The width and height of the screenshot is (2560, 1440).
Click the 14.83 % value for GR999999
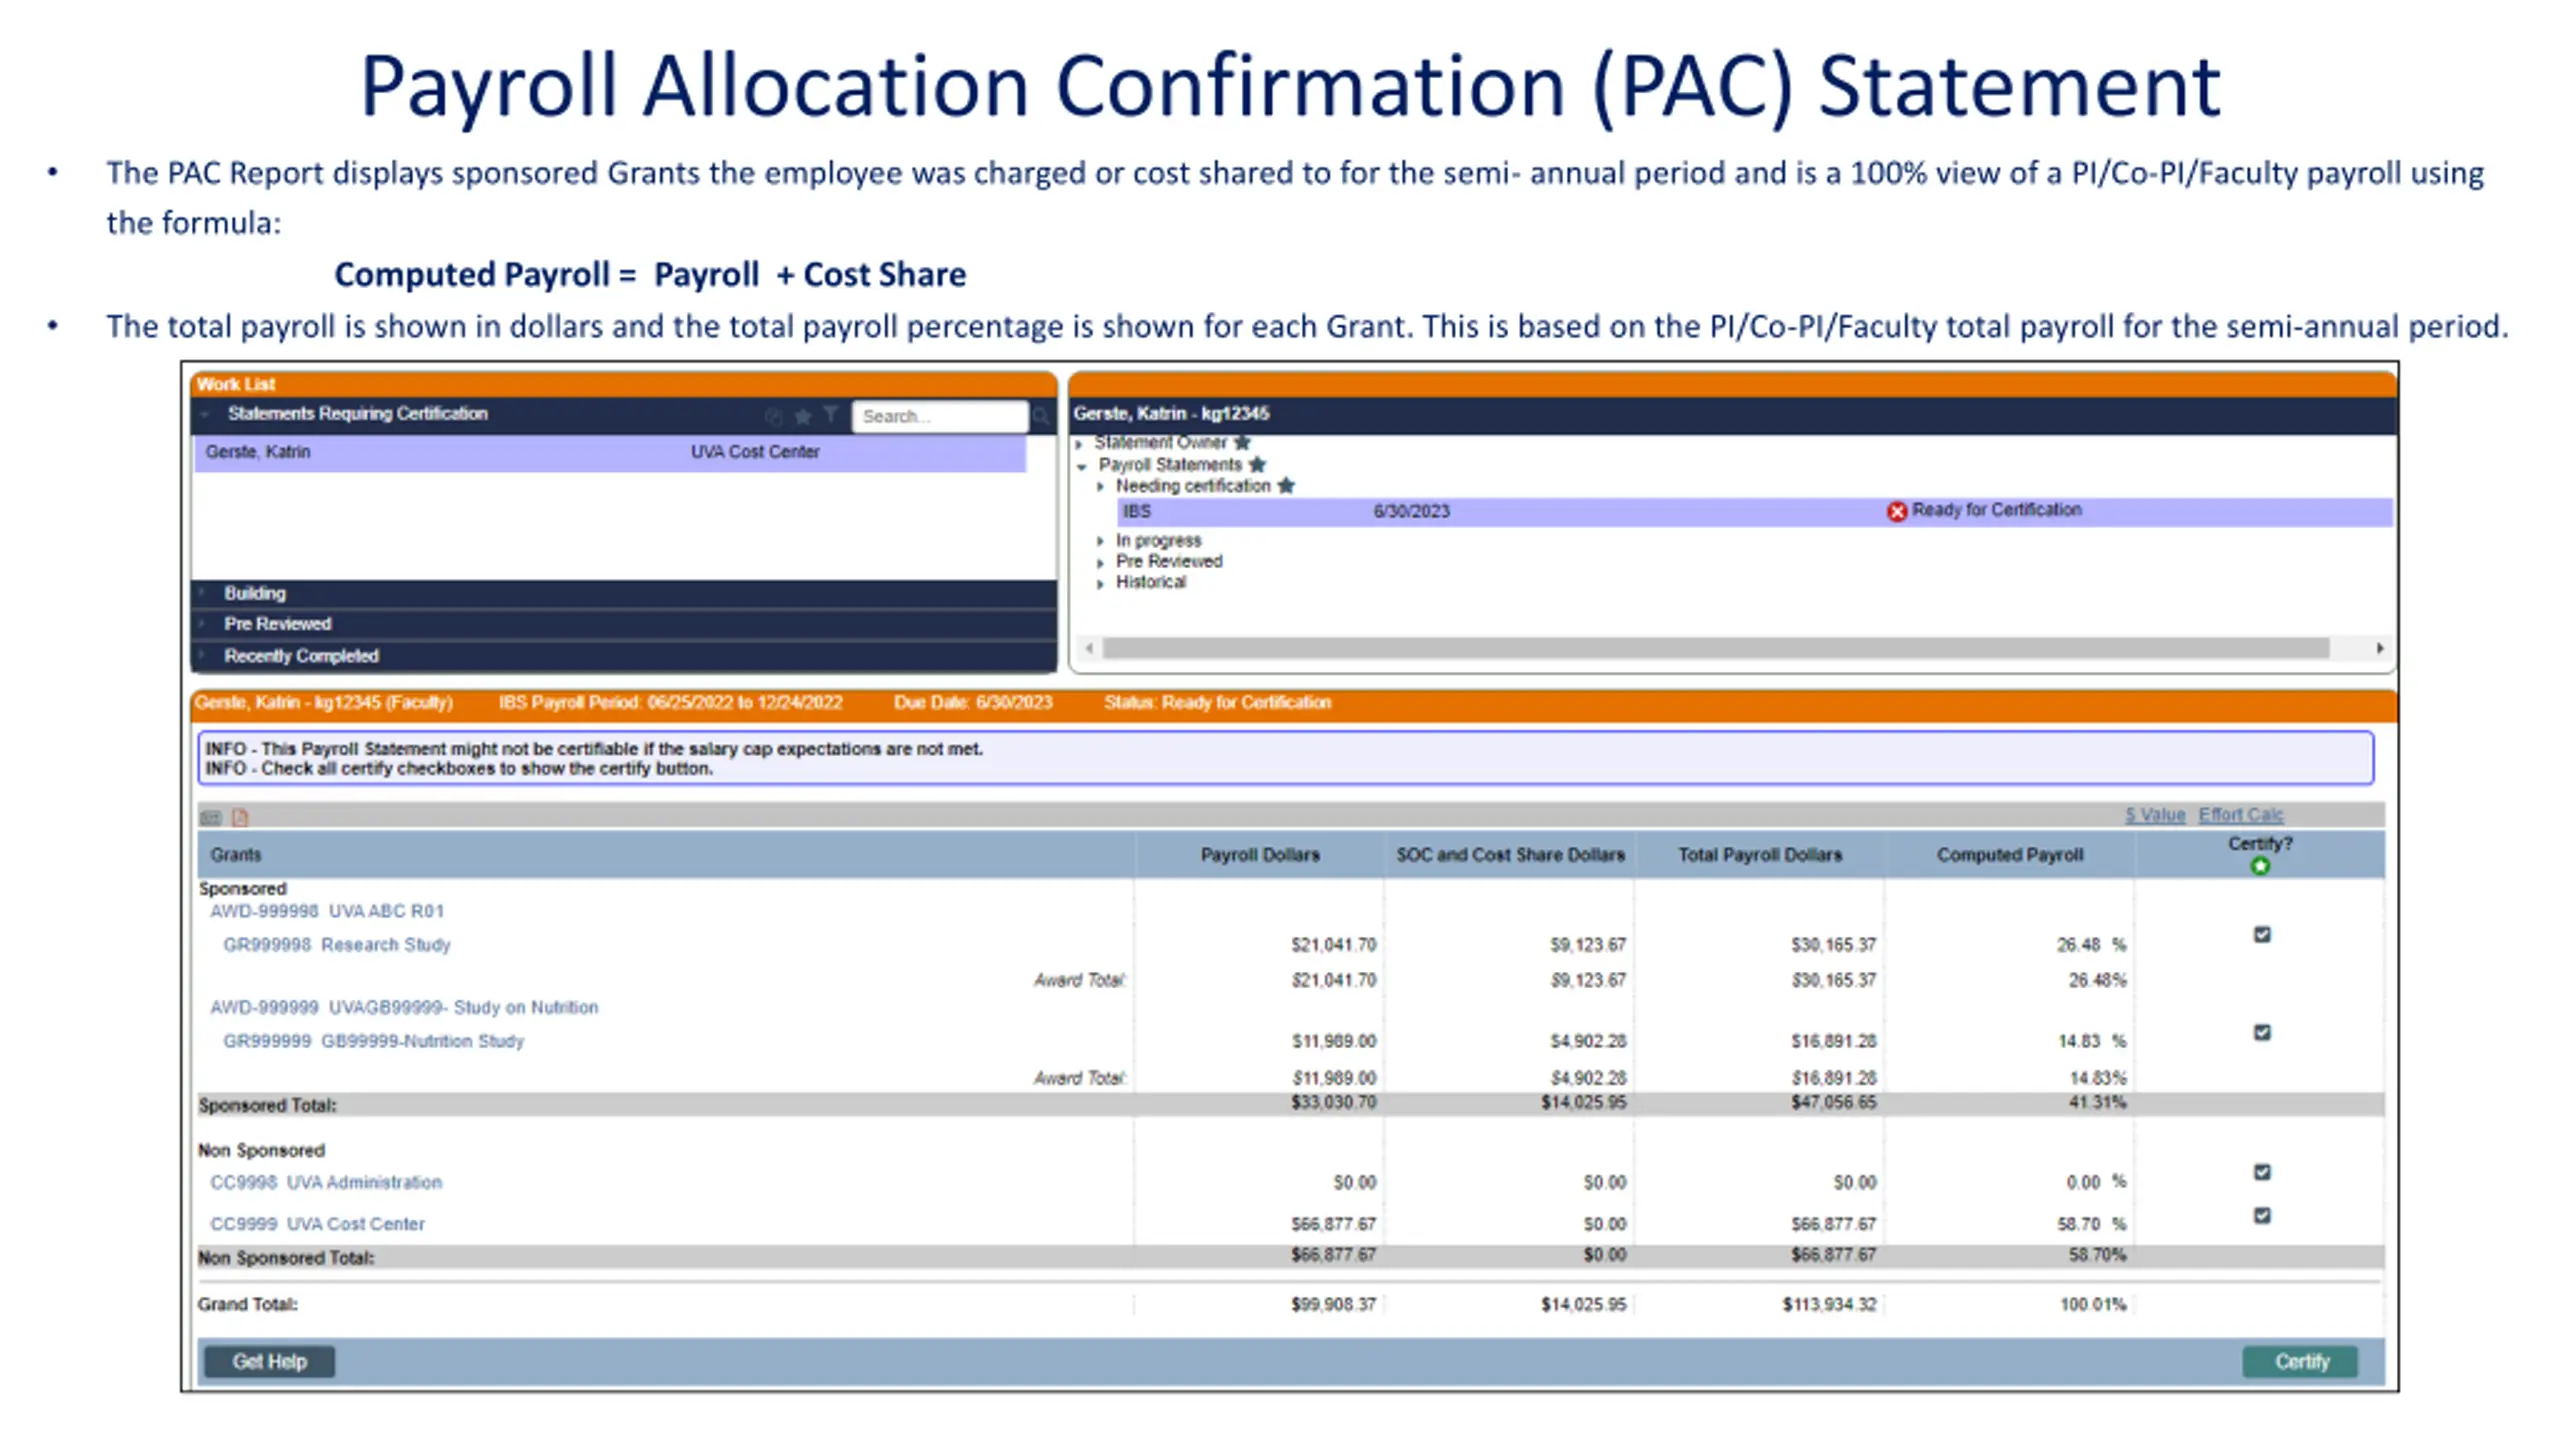point(2091,1041)
